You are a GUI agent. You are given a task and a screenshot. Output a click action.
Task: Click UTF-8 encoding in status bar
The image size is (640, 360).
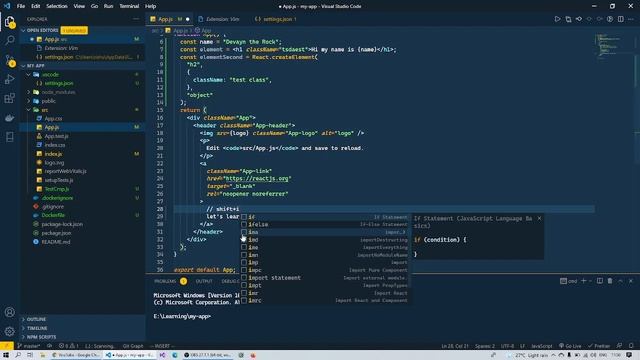[507, 346]
